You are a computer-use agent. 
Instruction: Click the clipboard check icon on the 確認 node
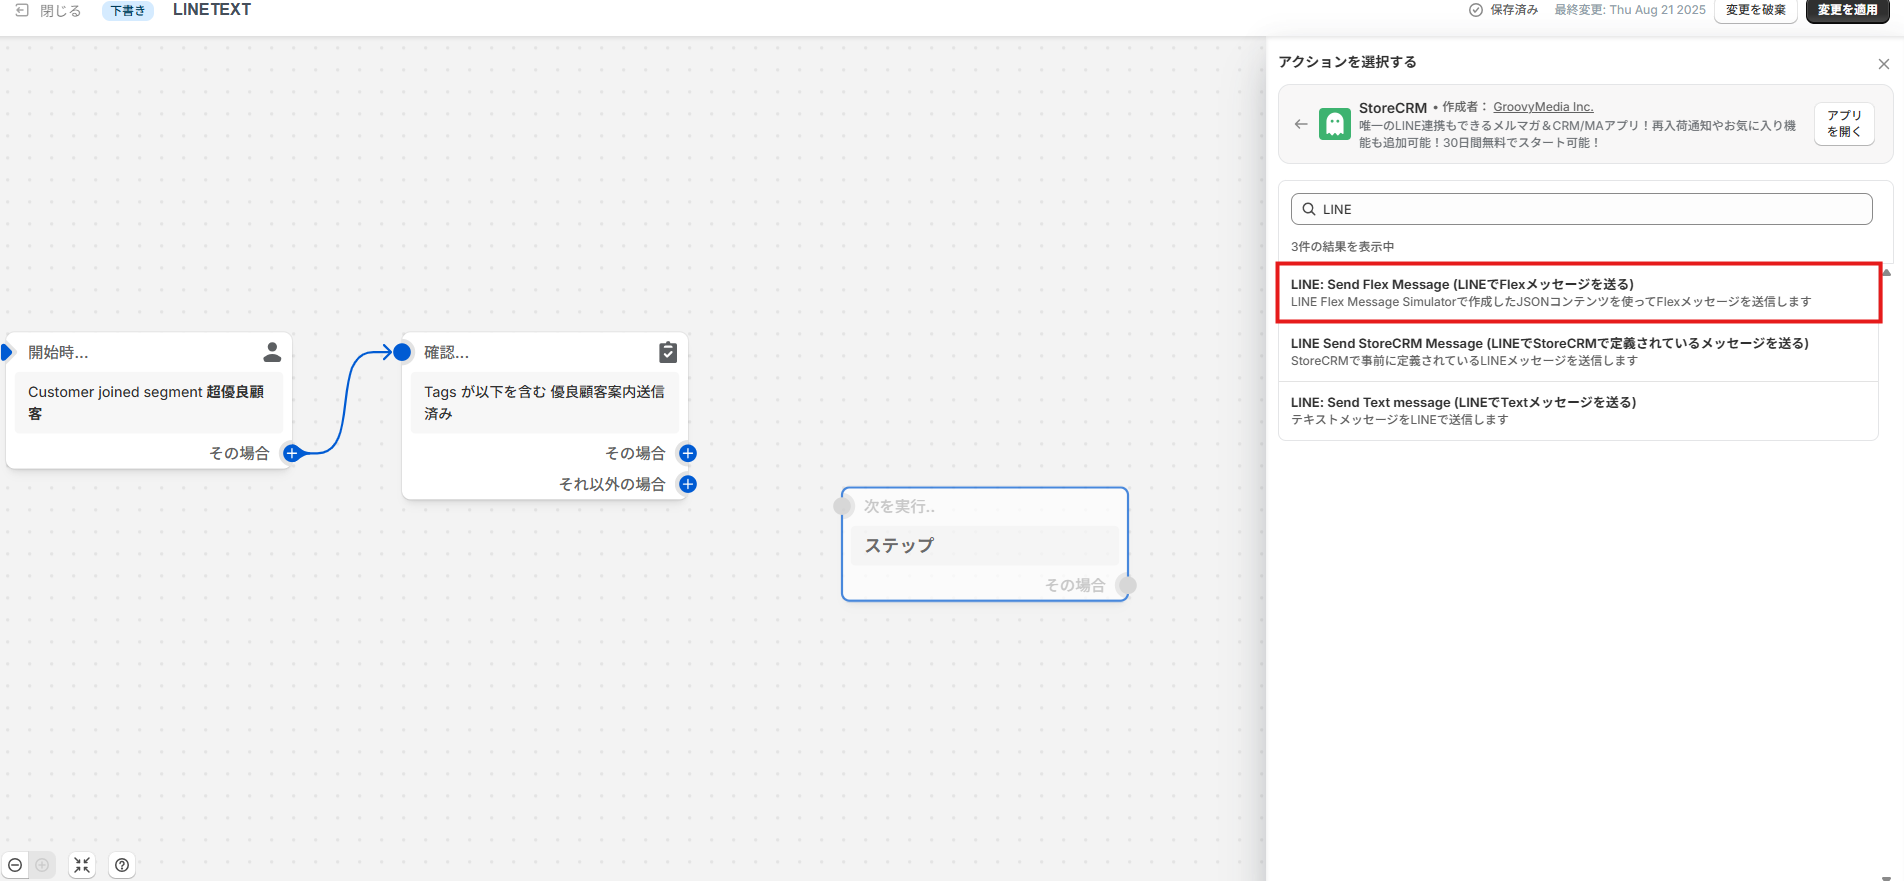[668, 352]
